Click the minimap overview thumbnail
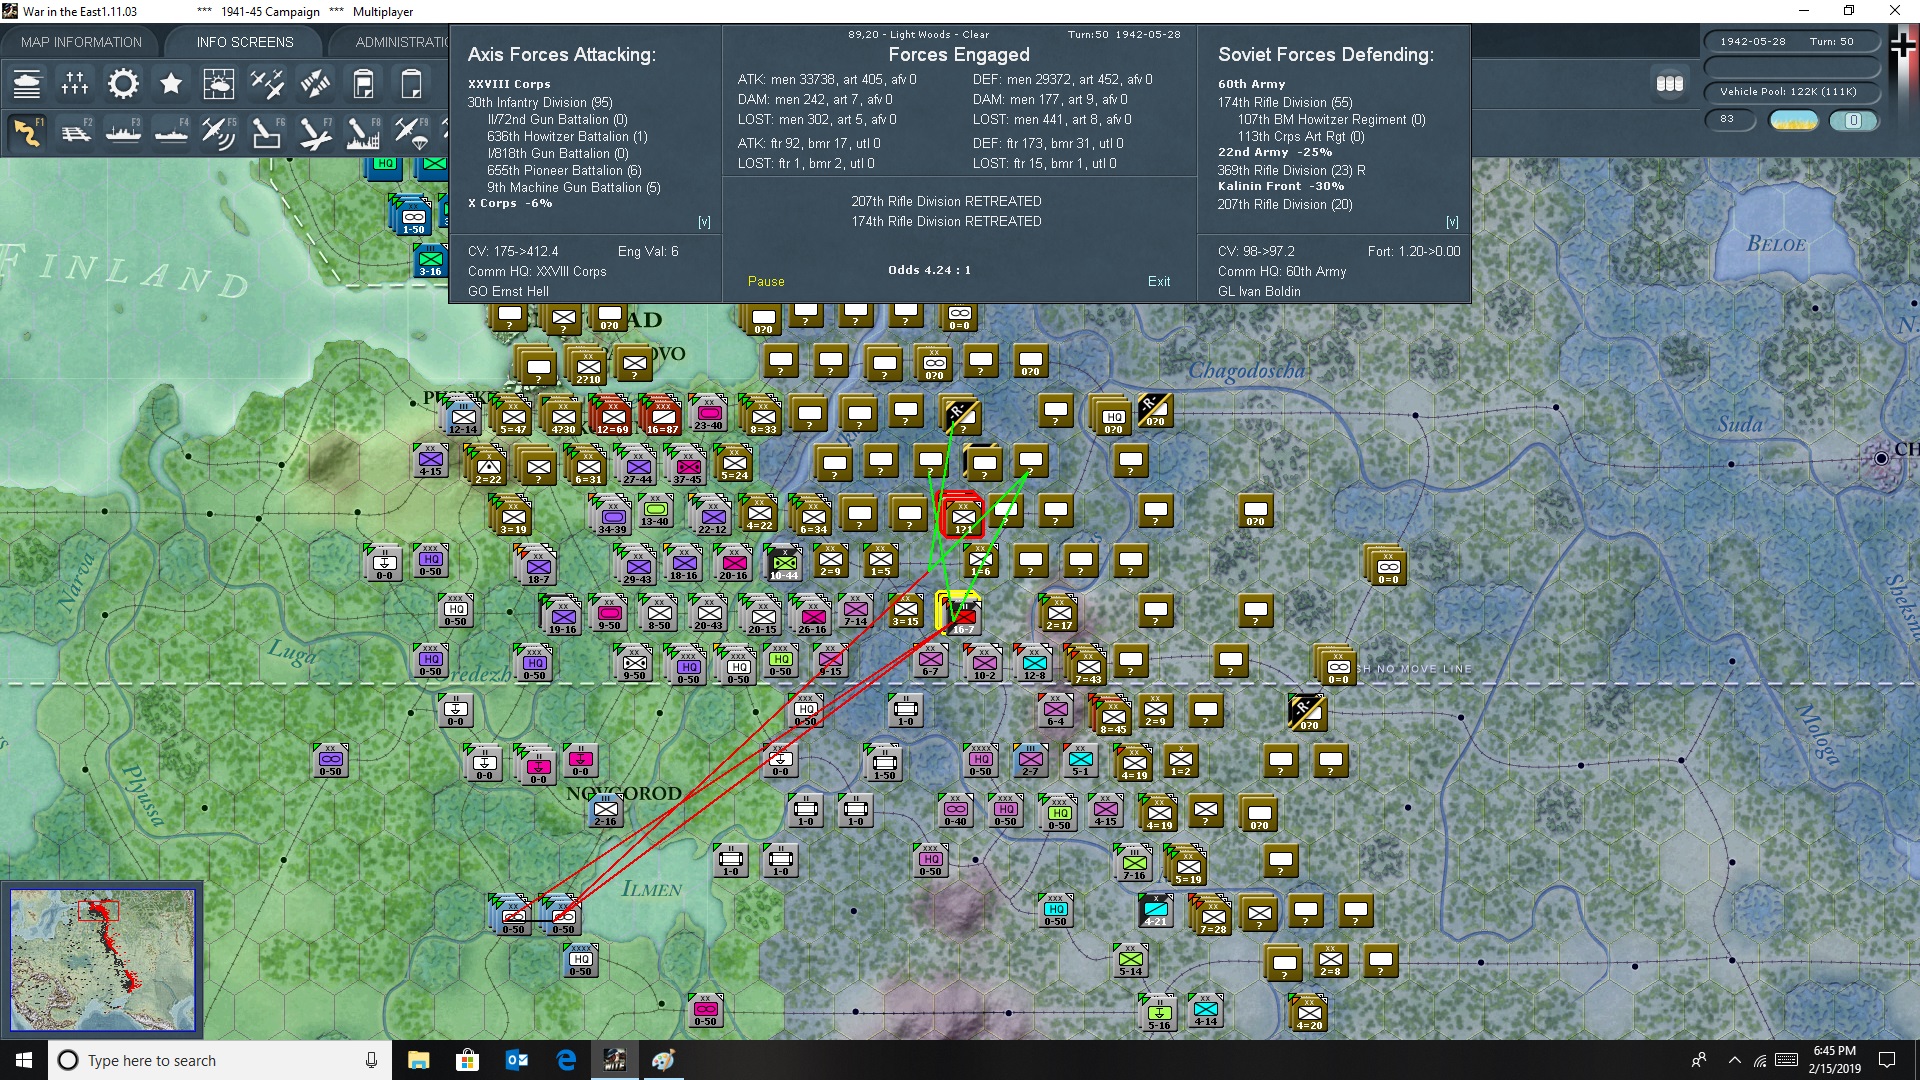This screenshot has width=1920, height=1080. 103,960
